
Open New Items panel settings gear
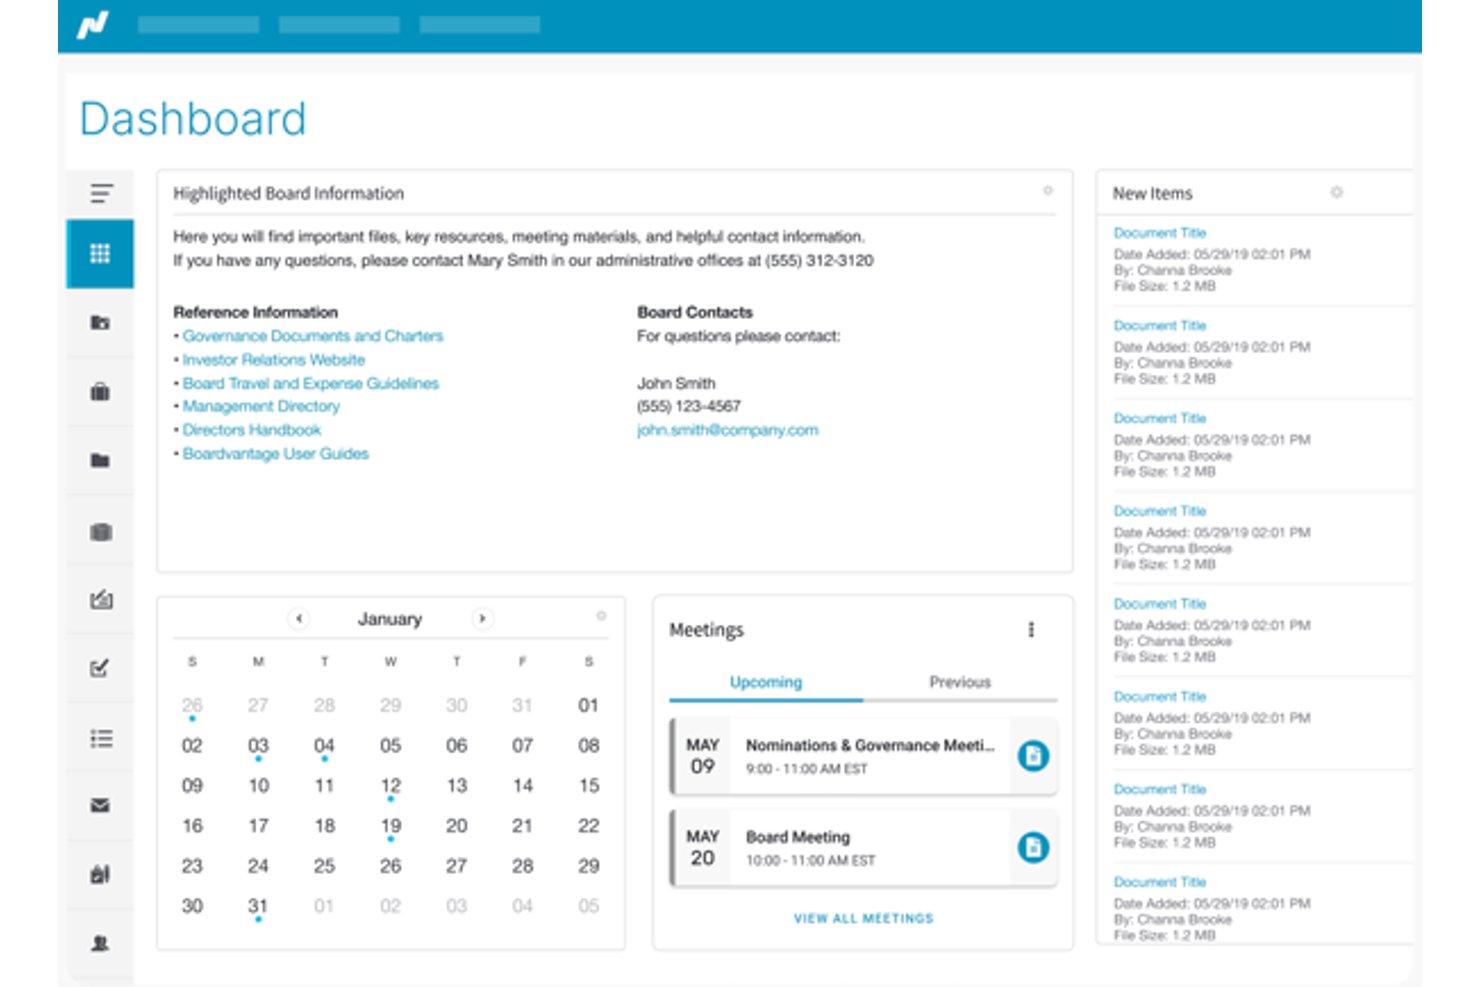tap(1337, 192)
